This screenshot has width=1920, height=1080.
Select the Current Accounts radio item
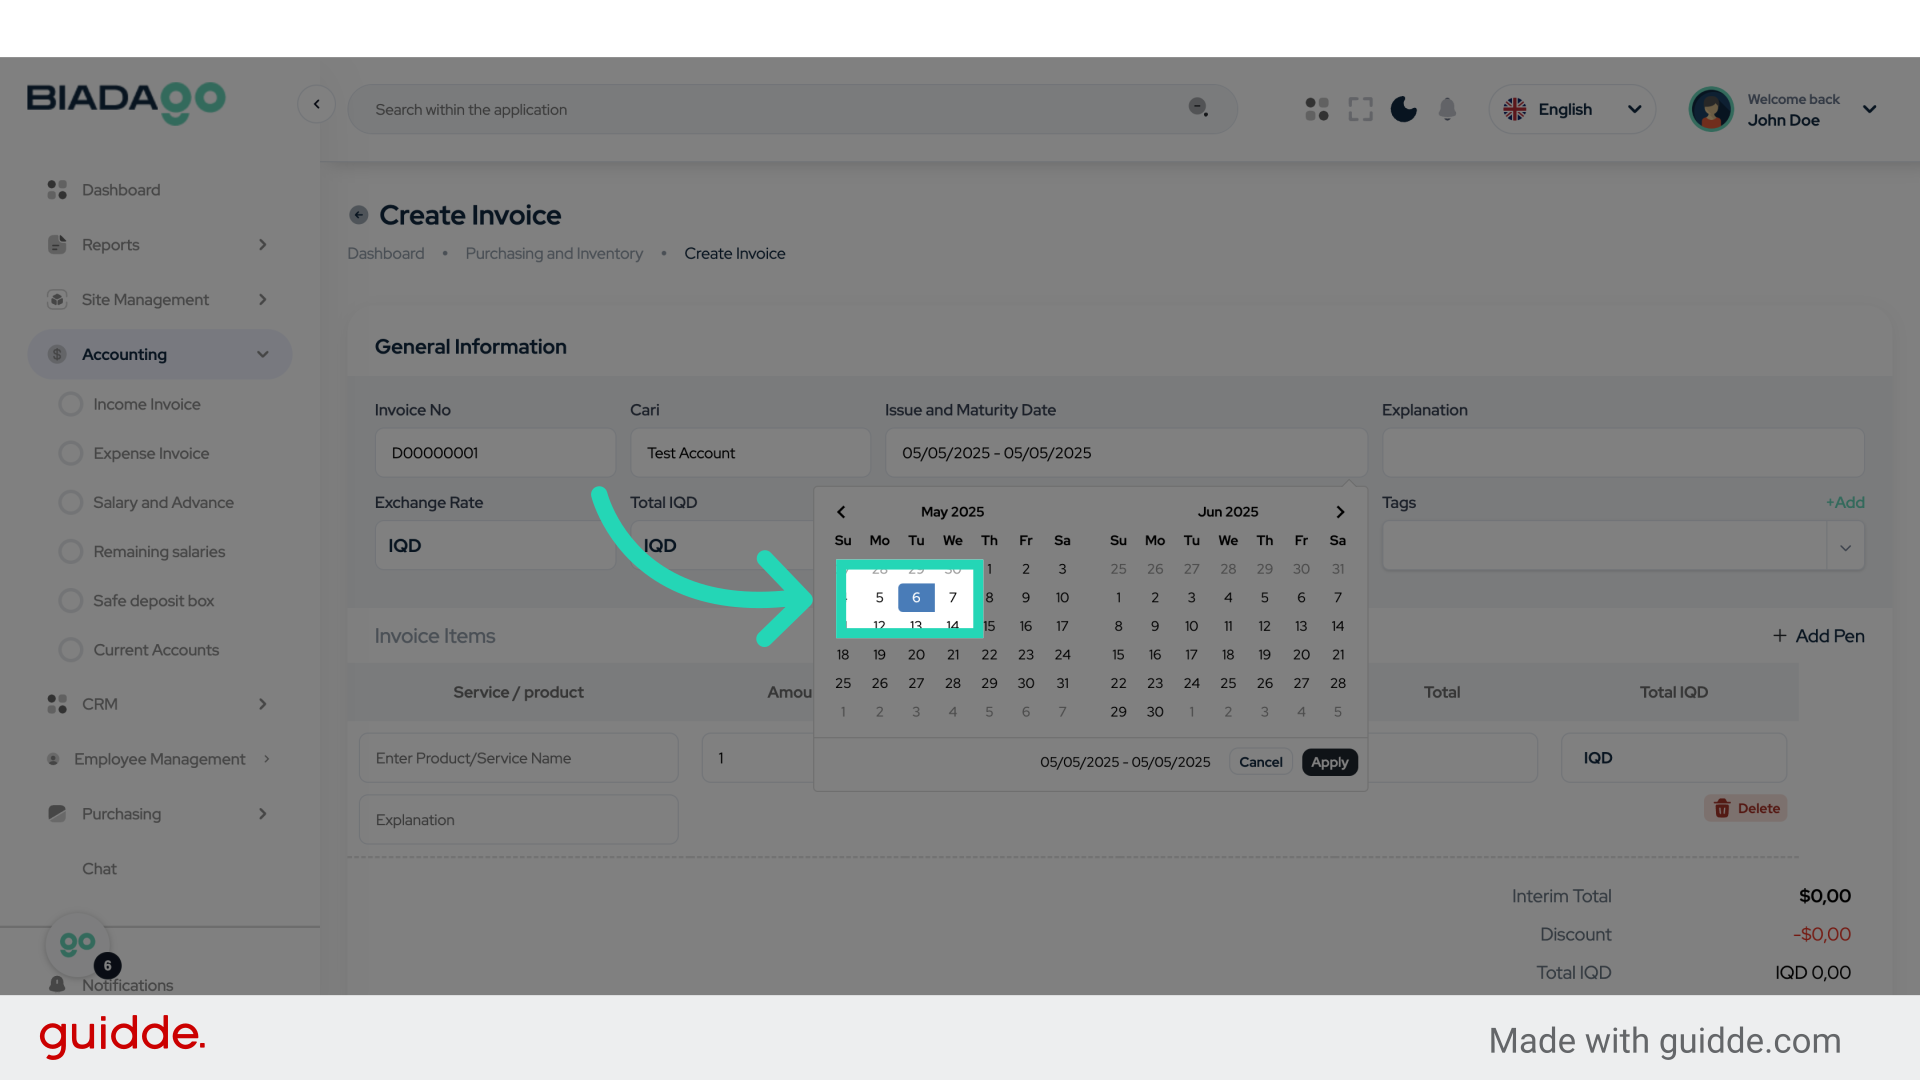point(71,650)
